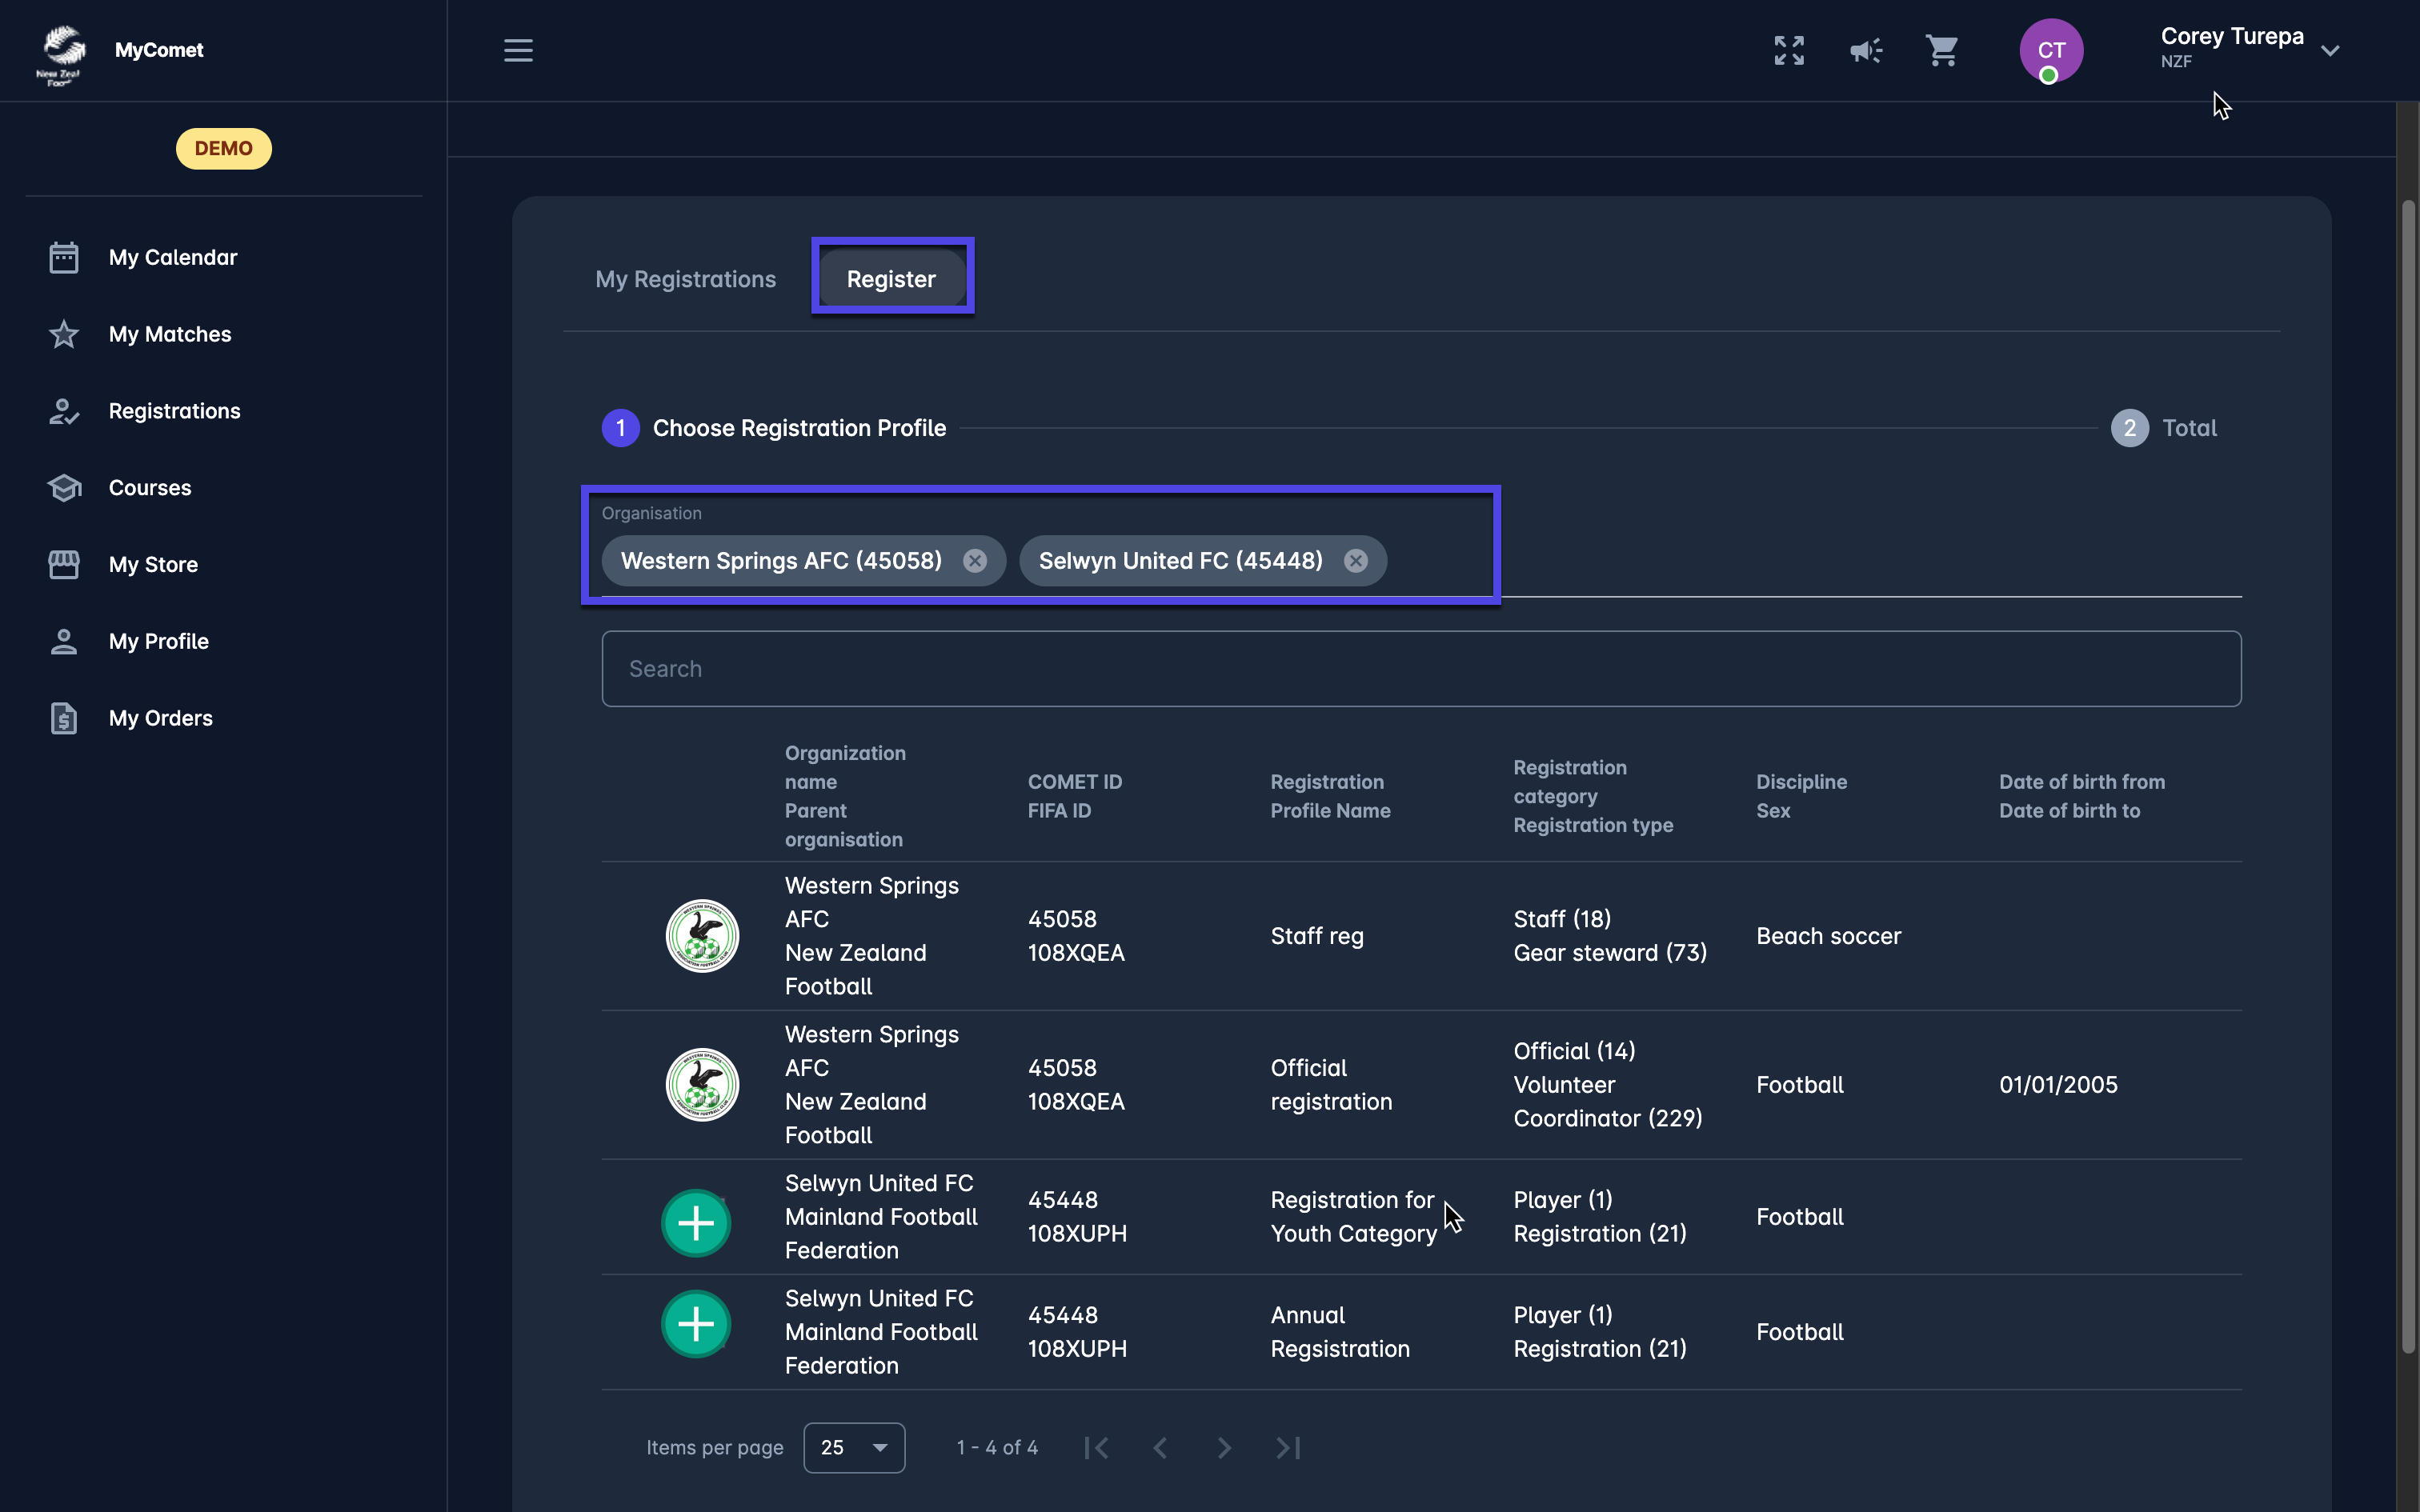The height and width of the screenshot is (1512, 2420).
Task: Click the CT user avatar
Action: point(2050,50)
